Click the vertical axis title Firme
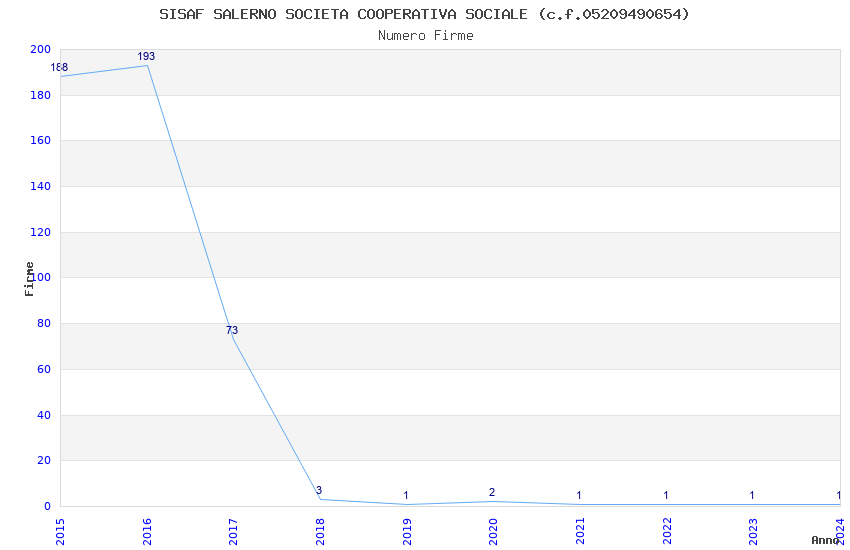Image resolution: width=850 pixels, height=550 pixels. click(29, 279)
